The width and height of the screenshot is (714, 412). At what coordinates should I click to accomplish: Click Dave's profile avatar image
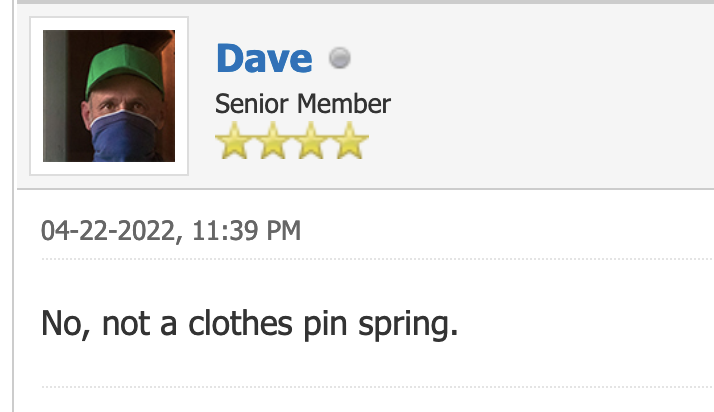[109, 96]
